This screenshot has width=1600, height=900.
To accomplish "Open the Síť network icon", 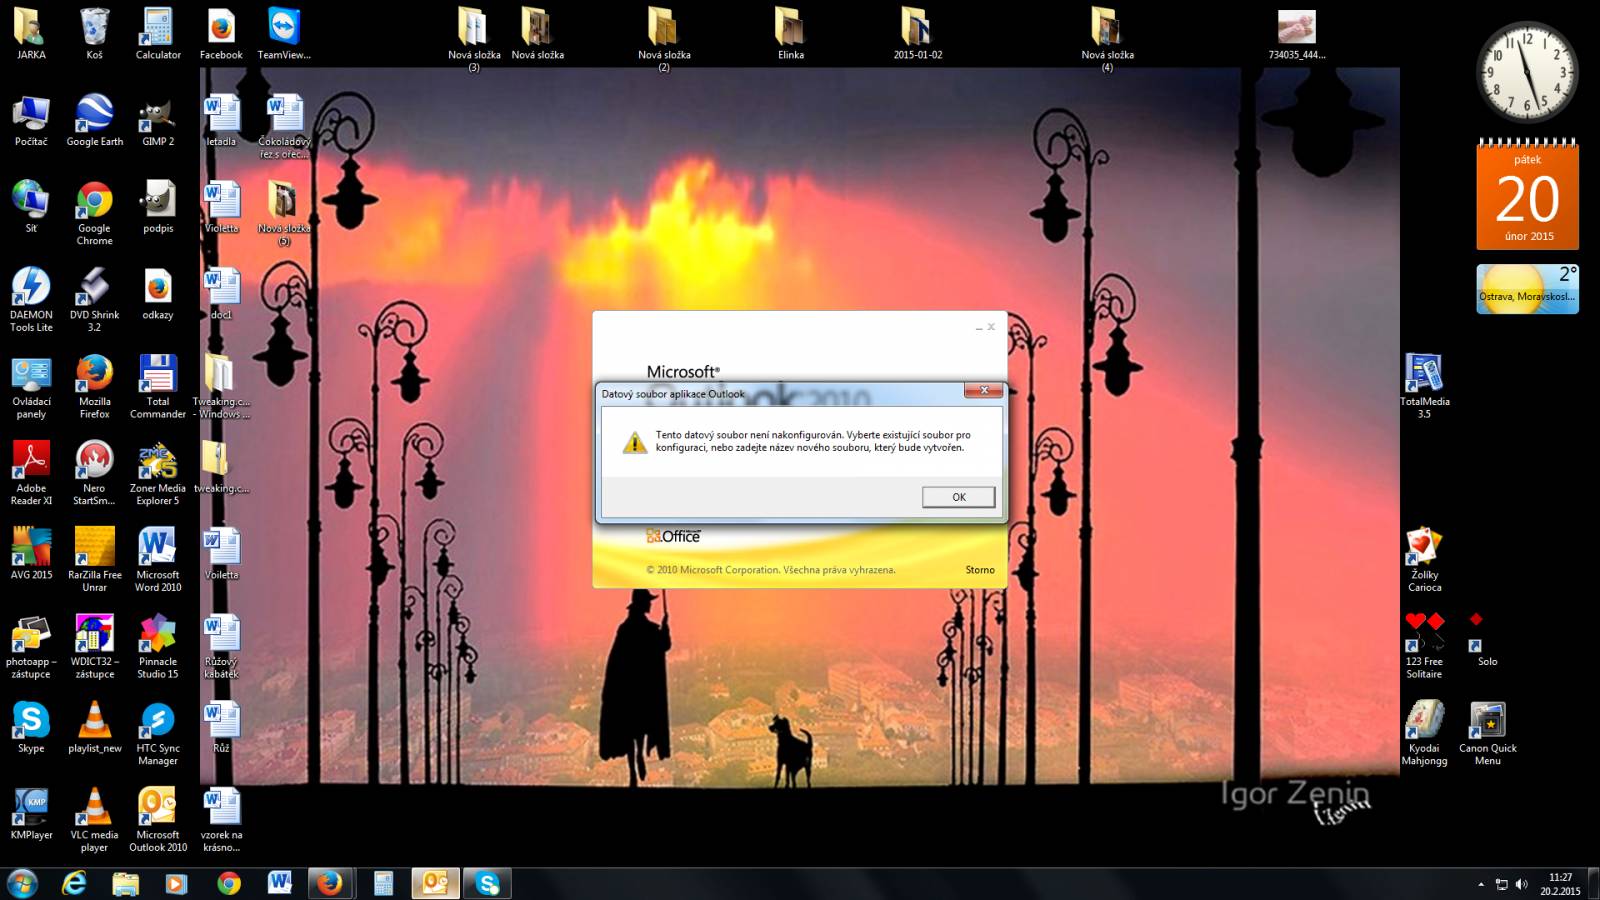I will (x=31, y=206).
